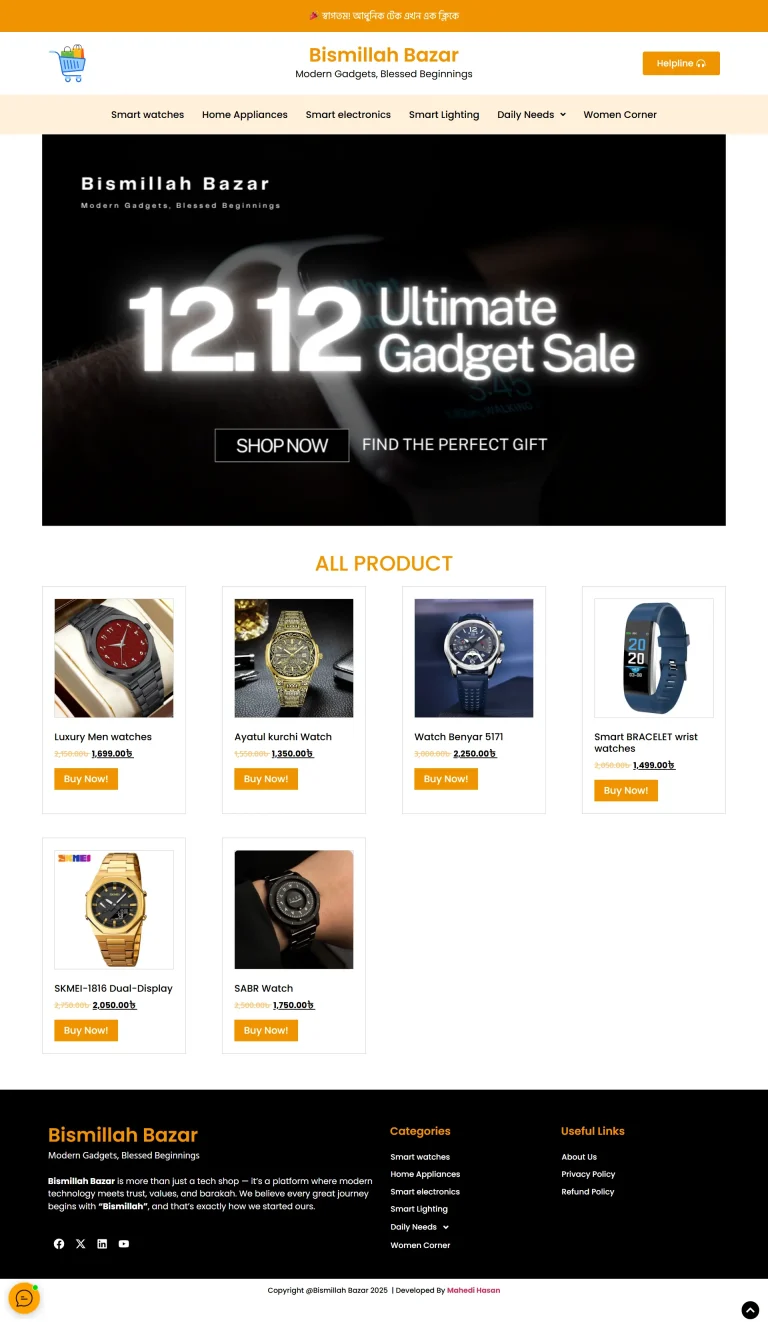
Task: Open the LinkedIn icon in footer
Action: (x=102, y=1244)
